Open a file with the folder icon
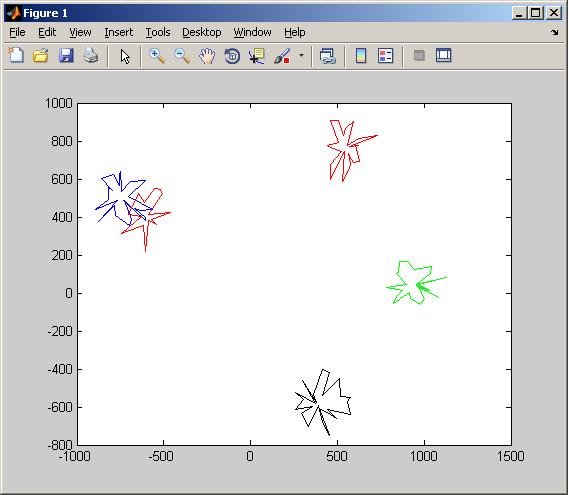Viewport: 569px width, 495px height. [41, 56]
